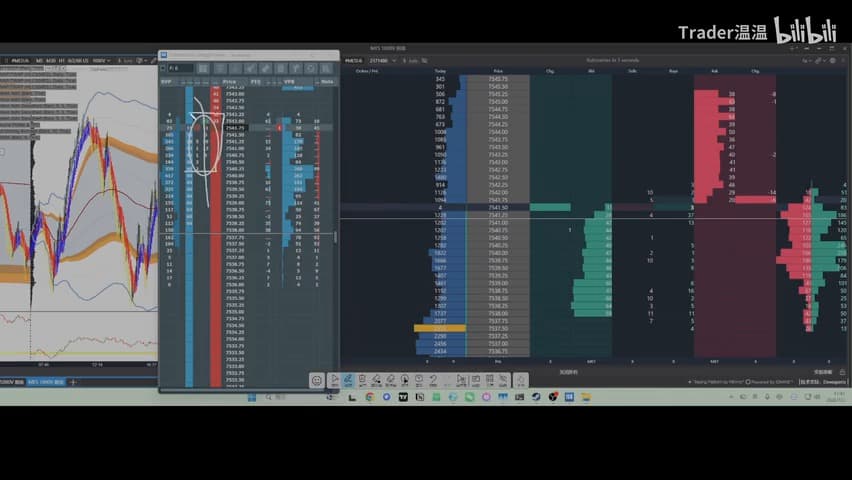
Task: Click the BVP column header
Action: [x=166, y=82]
